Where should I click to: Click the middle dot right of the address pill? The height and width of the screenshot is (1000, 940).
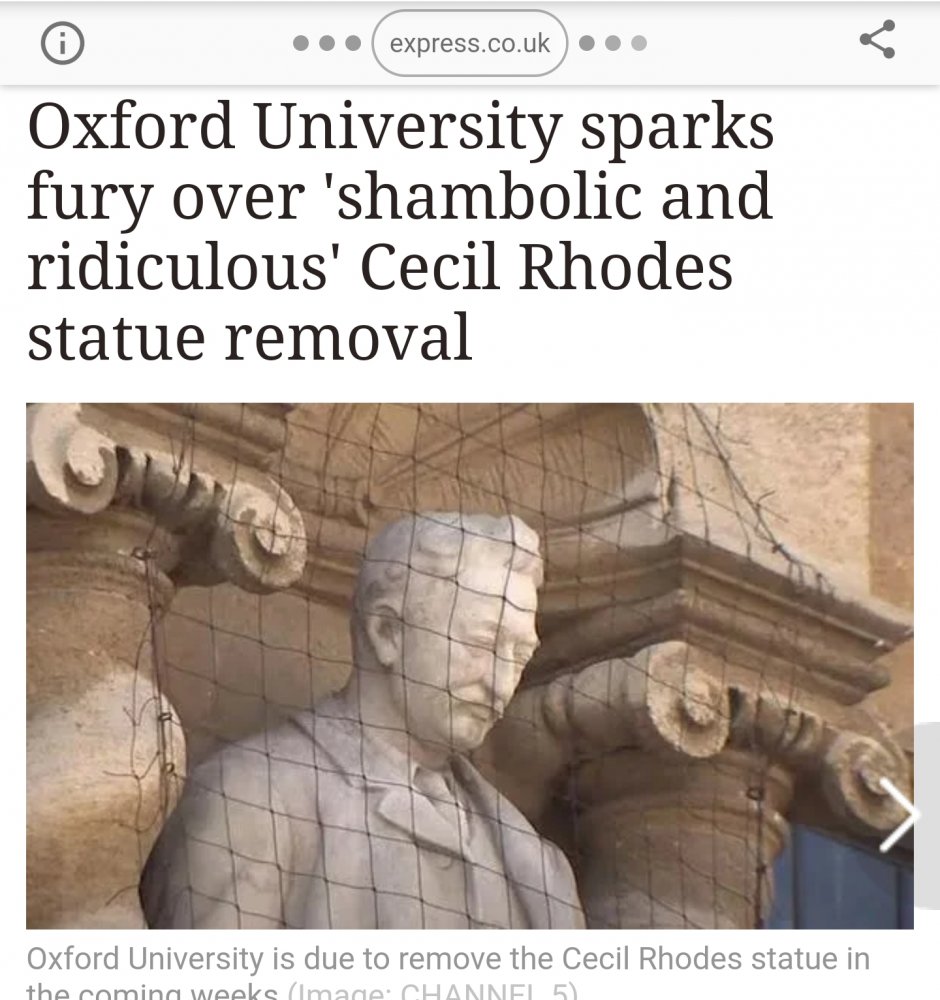tap(613, 43)
